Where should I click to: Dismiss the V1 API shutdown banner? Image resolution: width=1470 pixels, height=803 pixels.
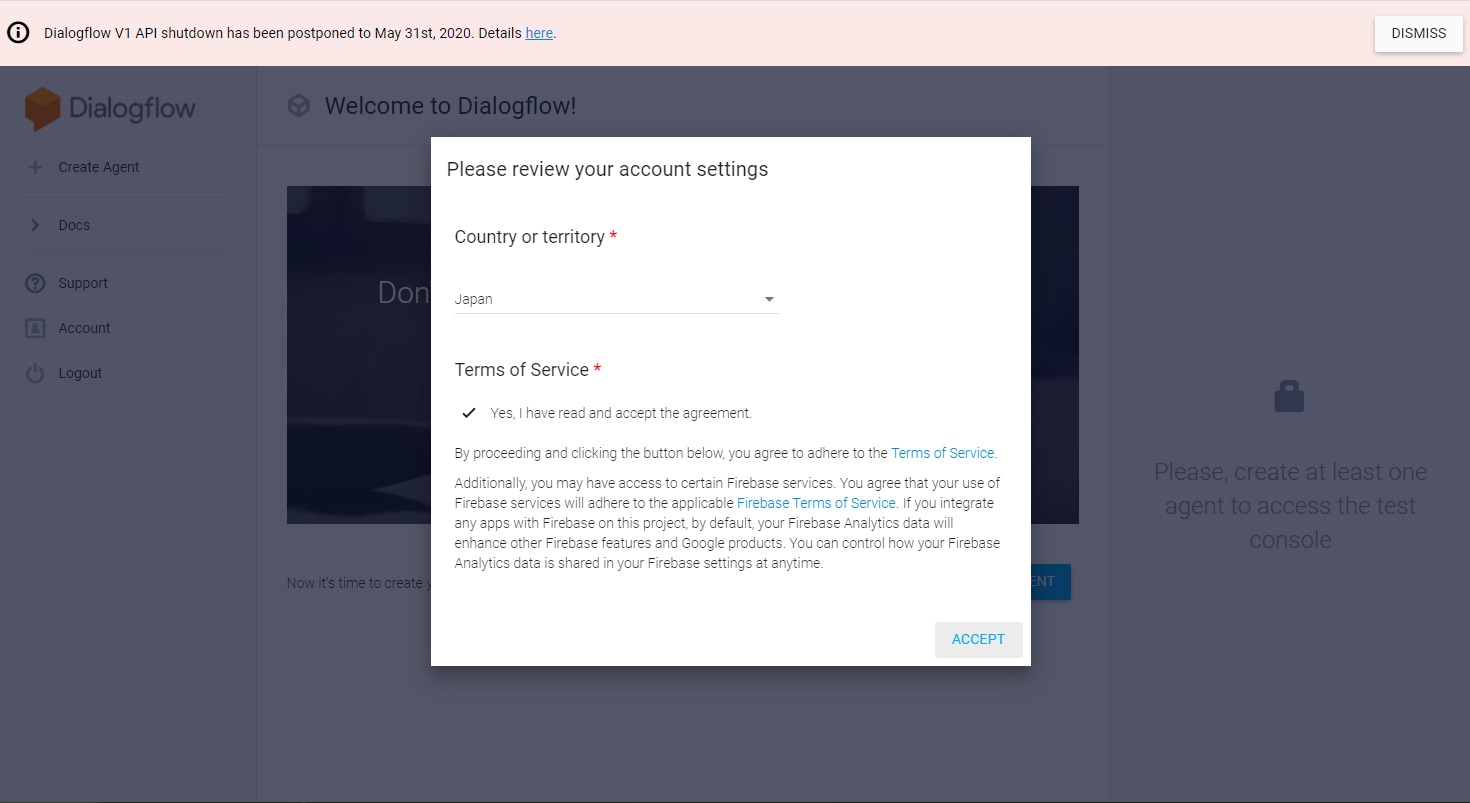coord(1419,33)
